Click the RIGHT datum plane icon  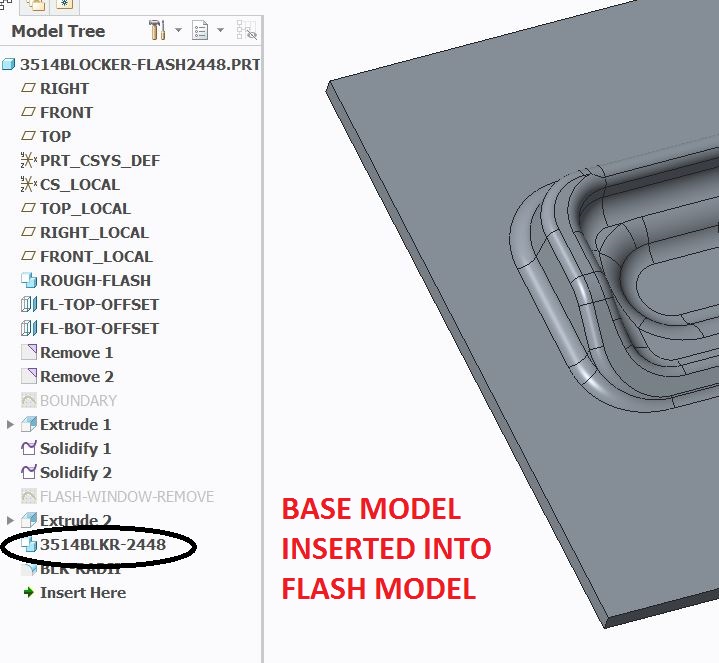tap(28, 88)
